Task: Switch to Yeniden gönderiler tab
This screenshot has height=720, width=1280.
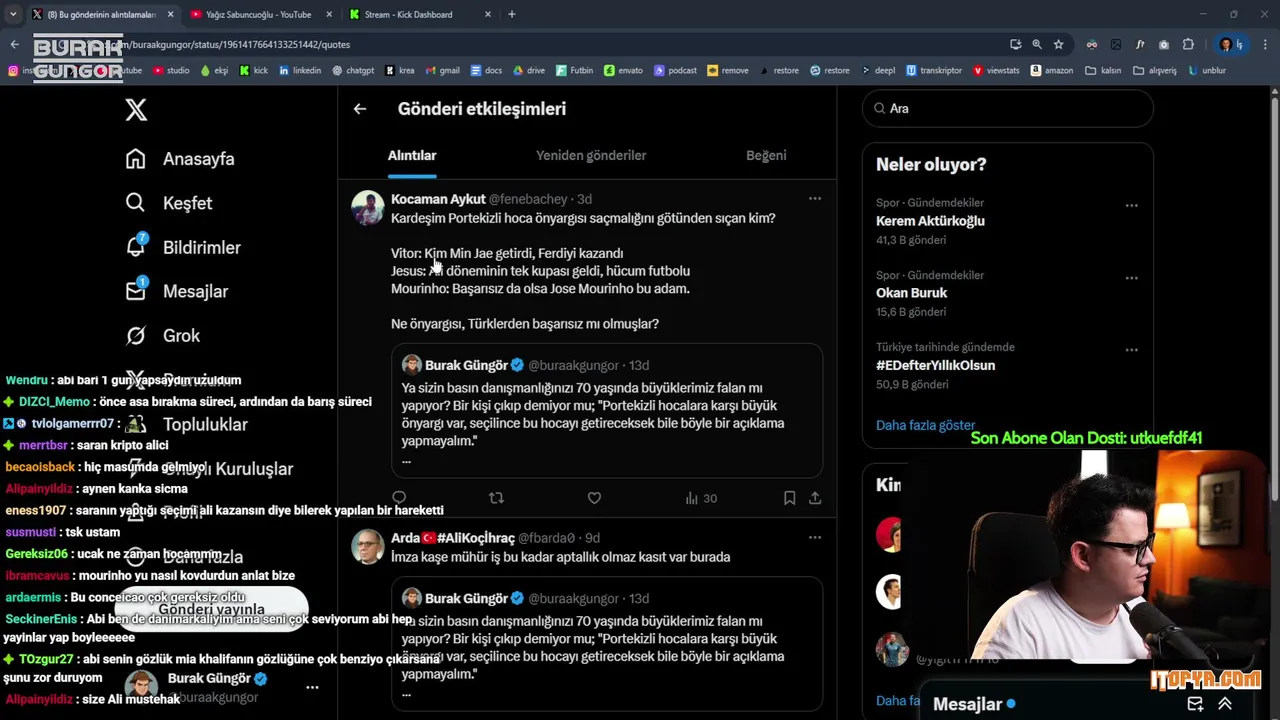Action: coord(591,156)
